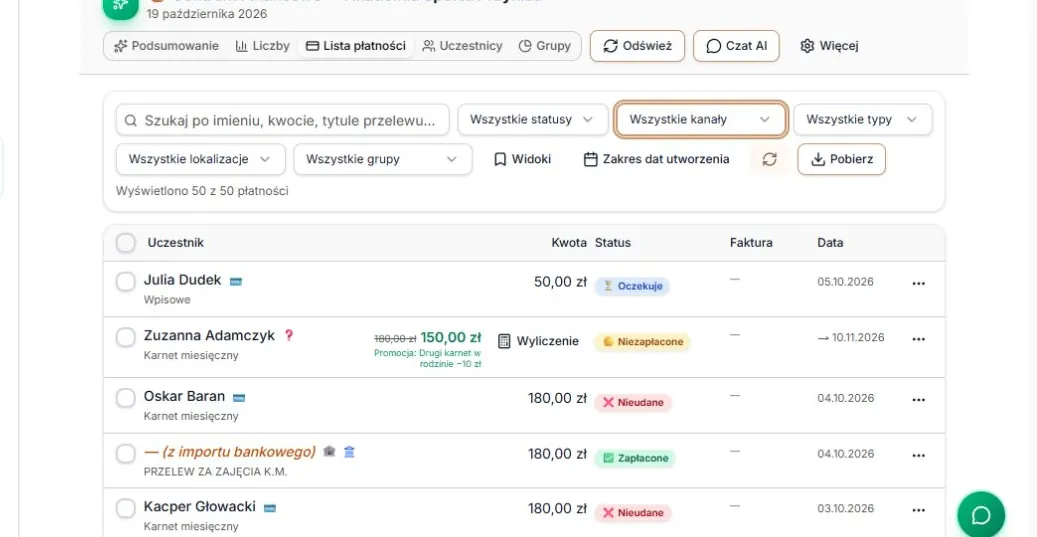Select the Zuzanna Adamczyk row checkbox
The width and height of the screenshot is (1037, 537).
126,337
